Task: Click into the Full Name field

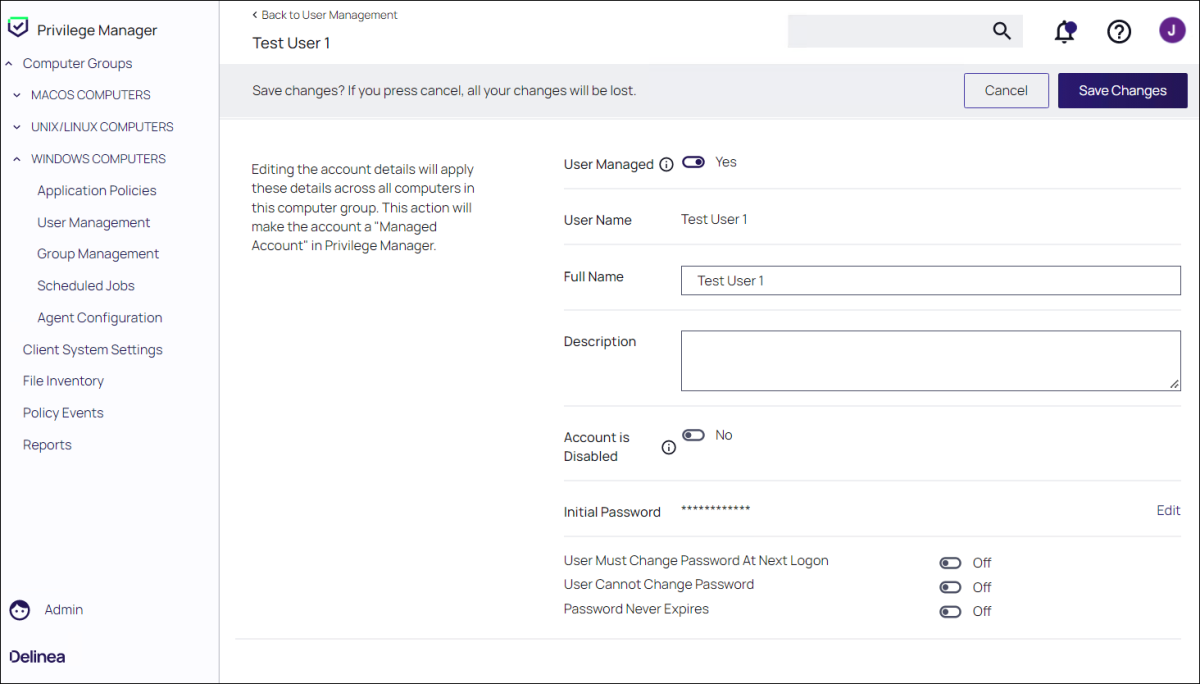Action: (930, 281)
